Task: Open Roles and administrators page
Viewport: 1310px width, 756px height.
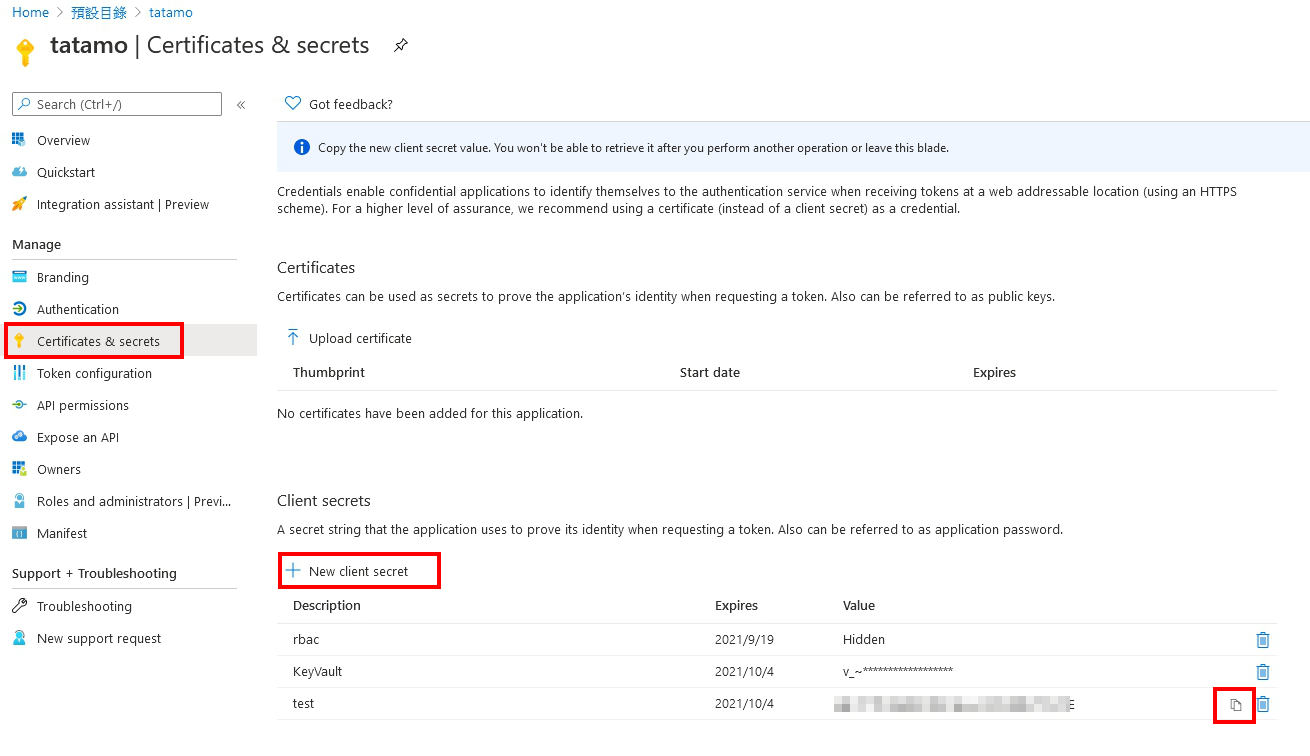Action: (134, 501)
